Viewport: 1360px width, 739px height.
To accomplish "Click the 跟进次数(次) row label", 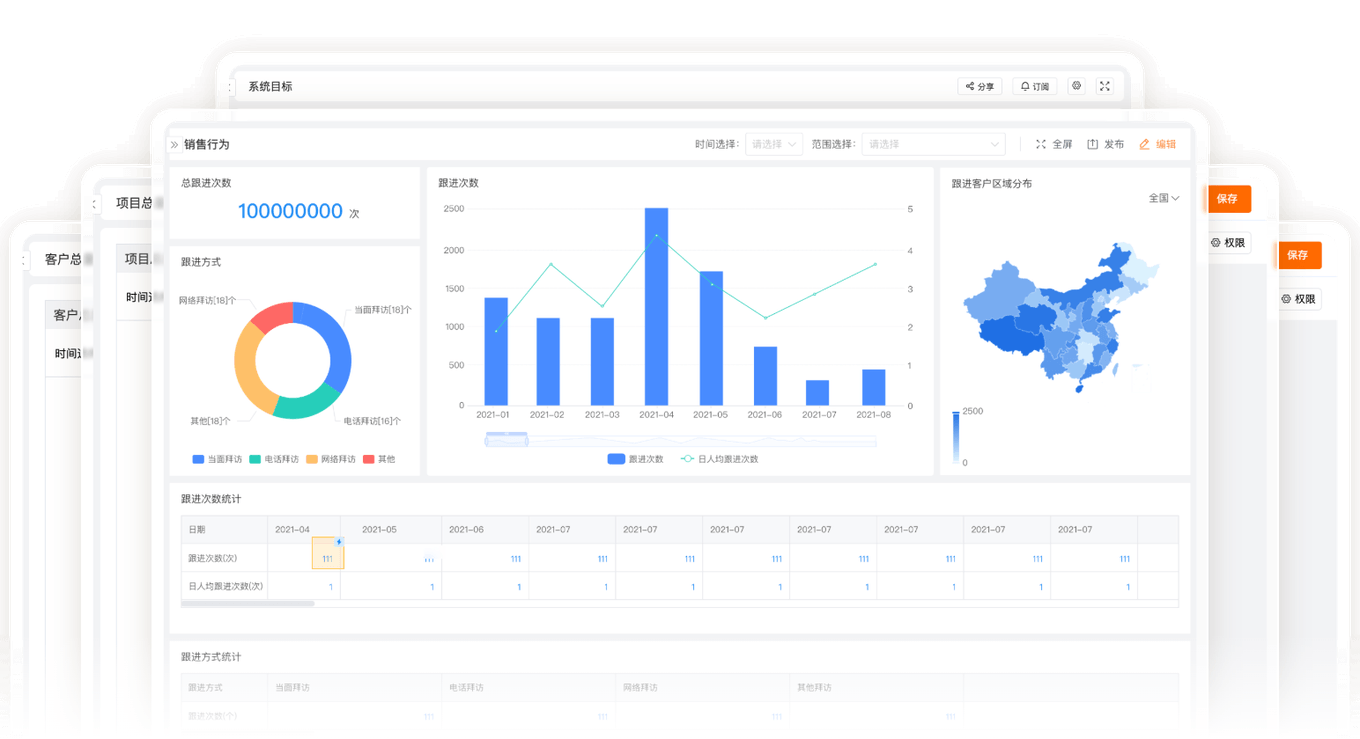I will [x=213, y=558].
